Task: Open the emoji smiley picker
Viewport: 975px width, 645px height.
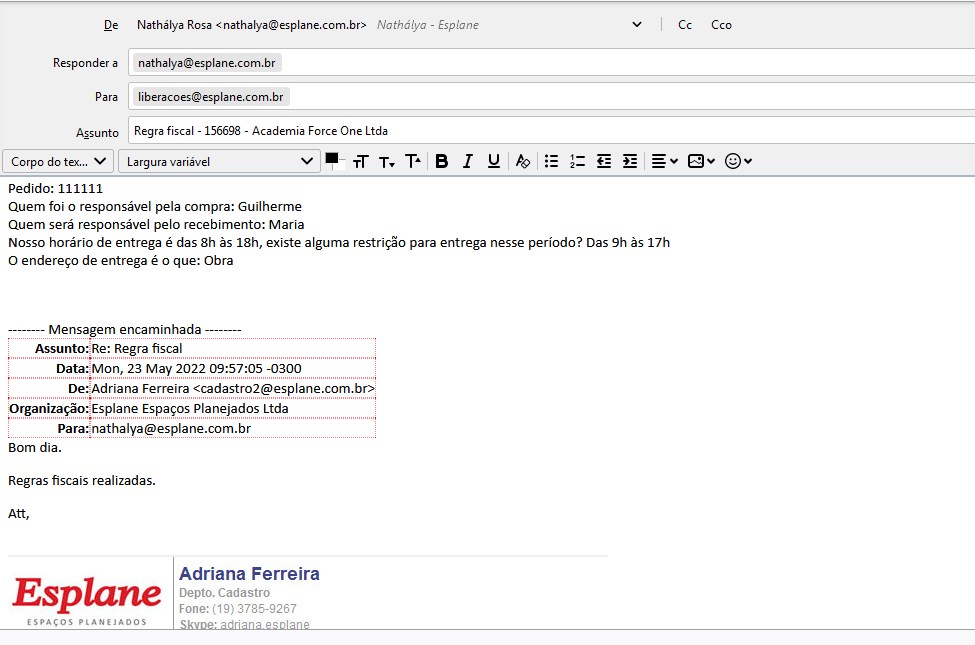Action: pos(738,161)
